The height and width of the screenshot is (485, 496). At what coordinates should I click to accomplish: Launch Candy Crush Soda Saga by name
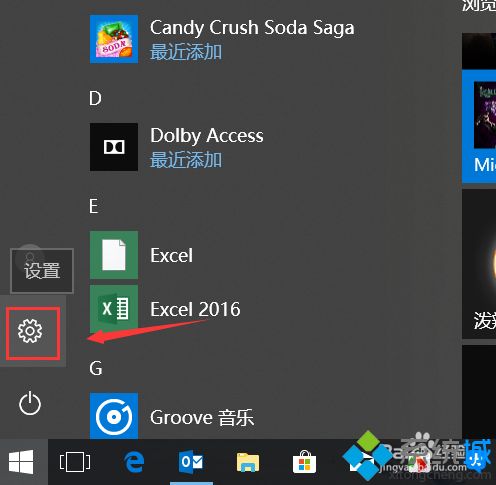252,28
